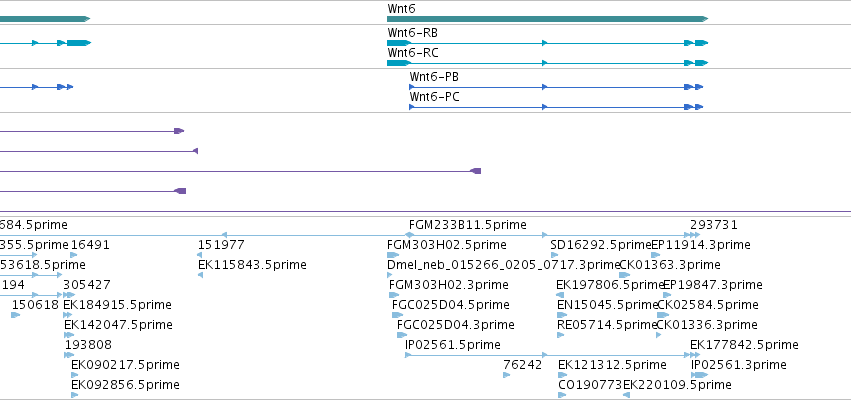851x400 pixels.
Task: Open the EK184915.5prime EST entry
Action: click(117, 304)
